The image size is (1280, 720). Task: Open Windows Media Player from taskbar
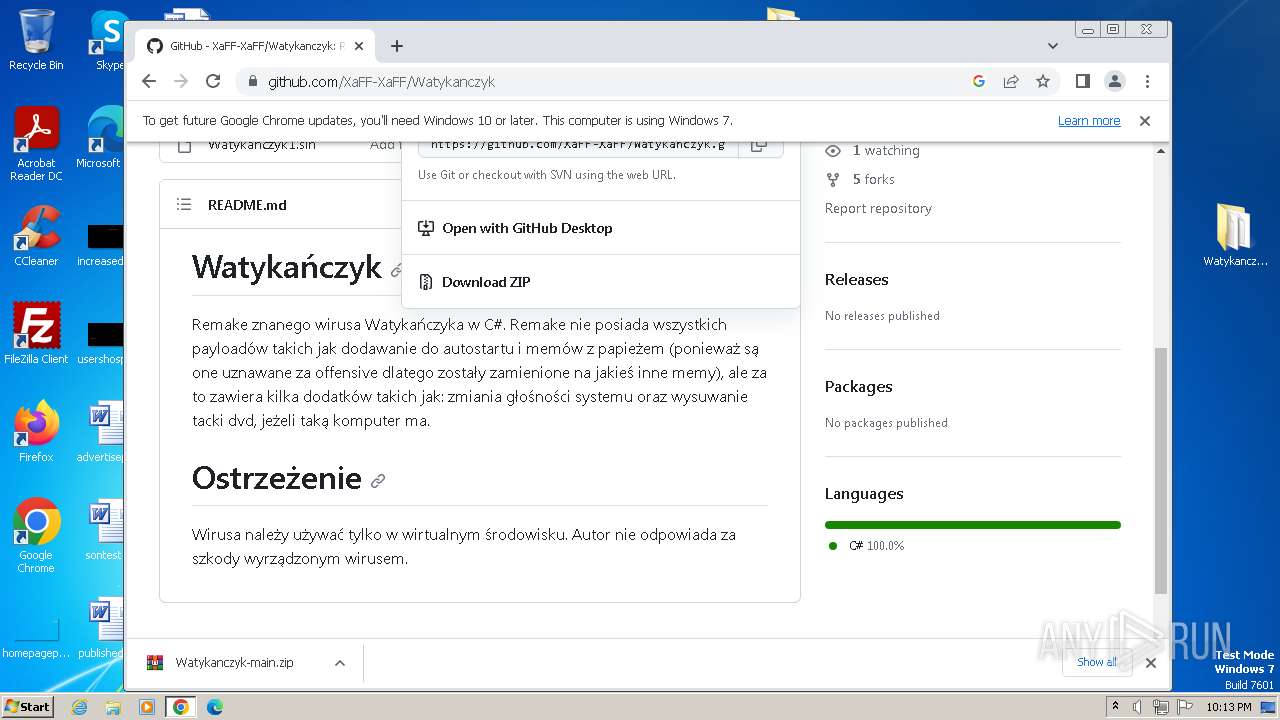click(147, 707)
